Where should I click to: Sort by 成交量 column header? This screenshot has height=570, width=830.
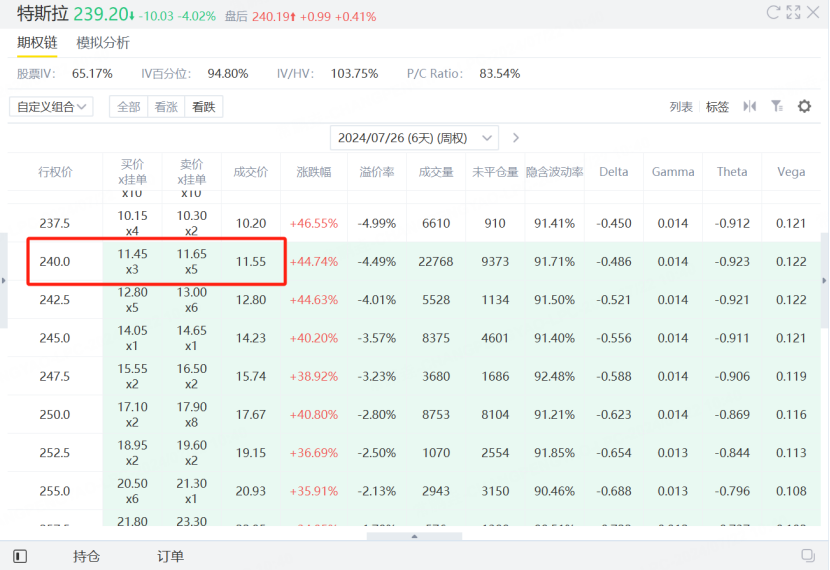click(x=436, y=172)
